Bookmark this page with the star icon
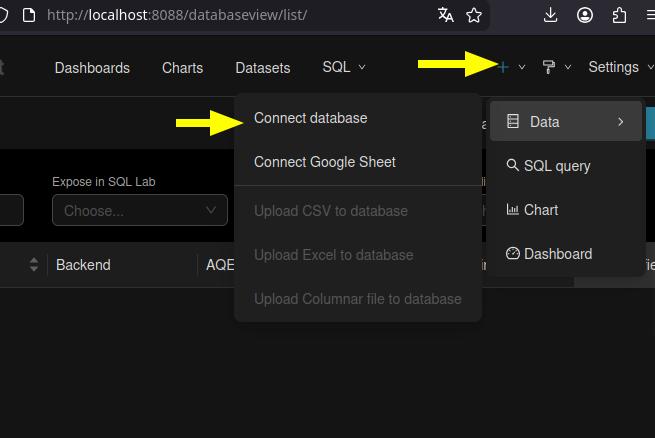 click(474, 15)
